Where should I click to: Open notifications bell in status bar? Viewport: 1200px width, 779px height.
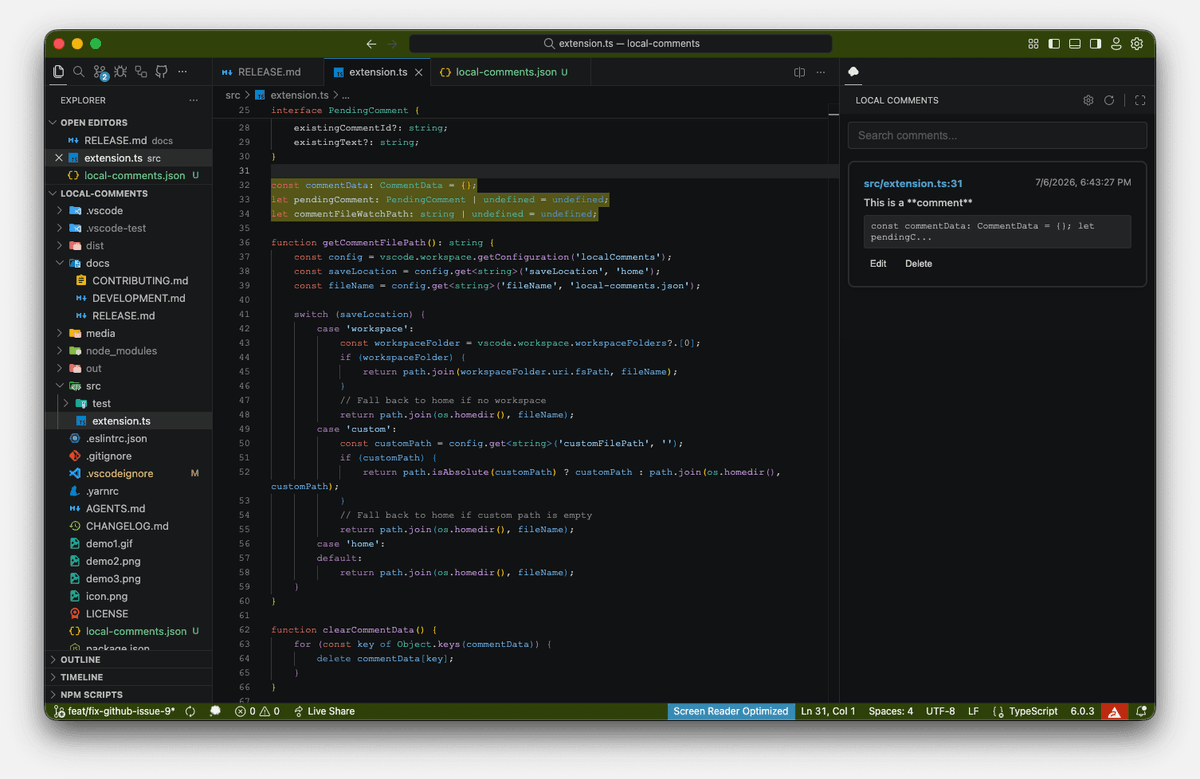[x=1141, y=711]
